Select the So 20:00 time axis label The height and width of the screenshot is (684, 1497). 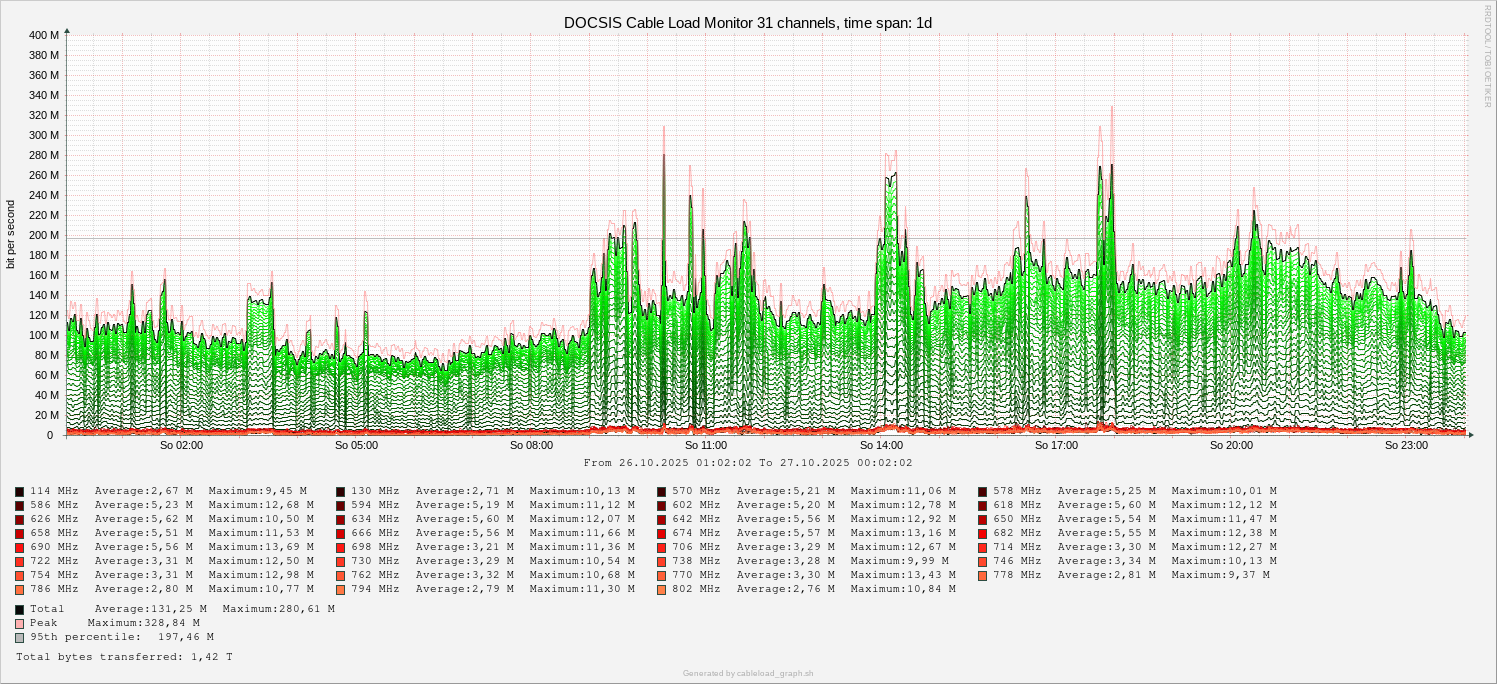pos(1231,445)
